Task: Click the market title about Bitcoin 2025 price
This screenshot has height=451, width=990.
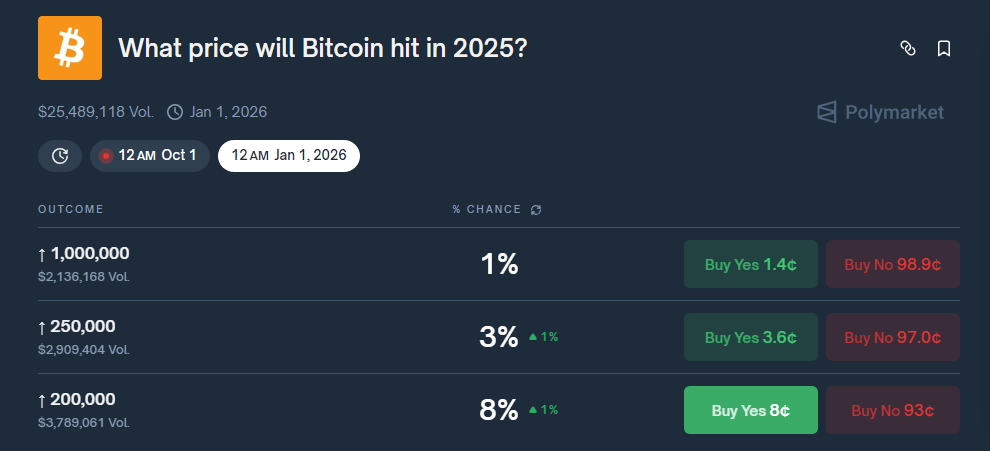Action: [x=322, y=48]
